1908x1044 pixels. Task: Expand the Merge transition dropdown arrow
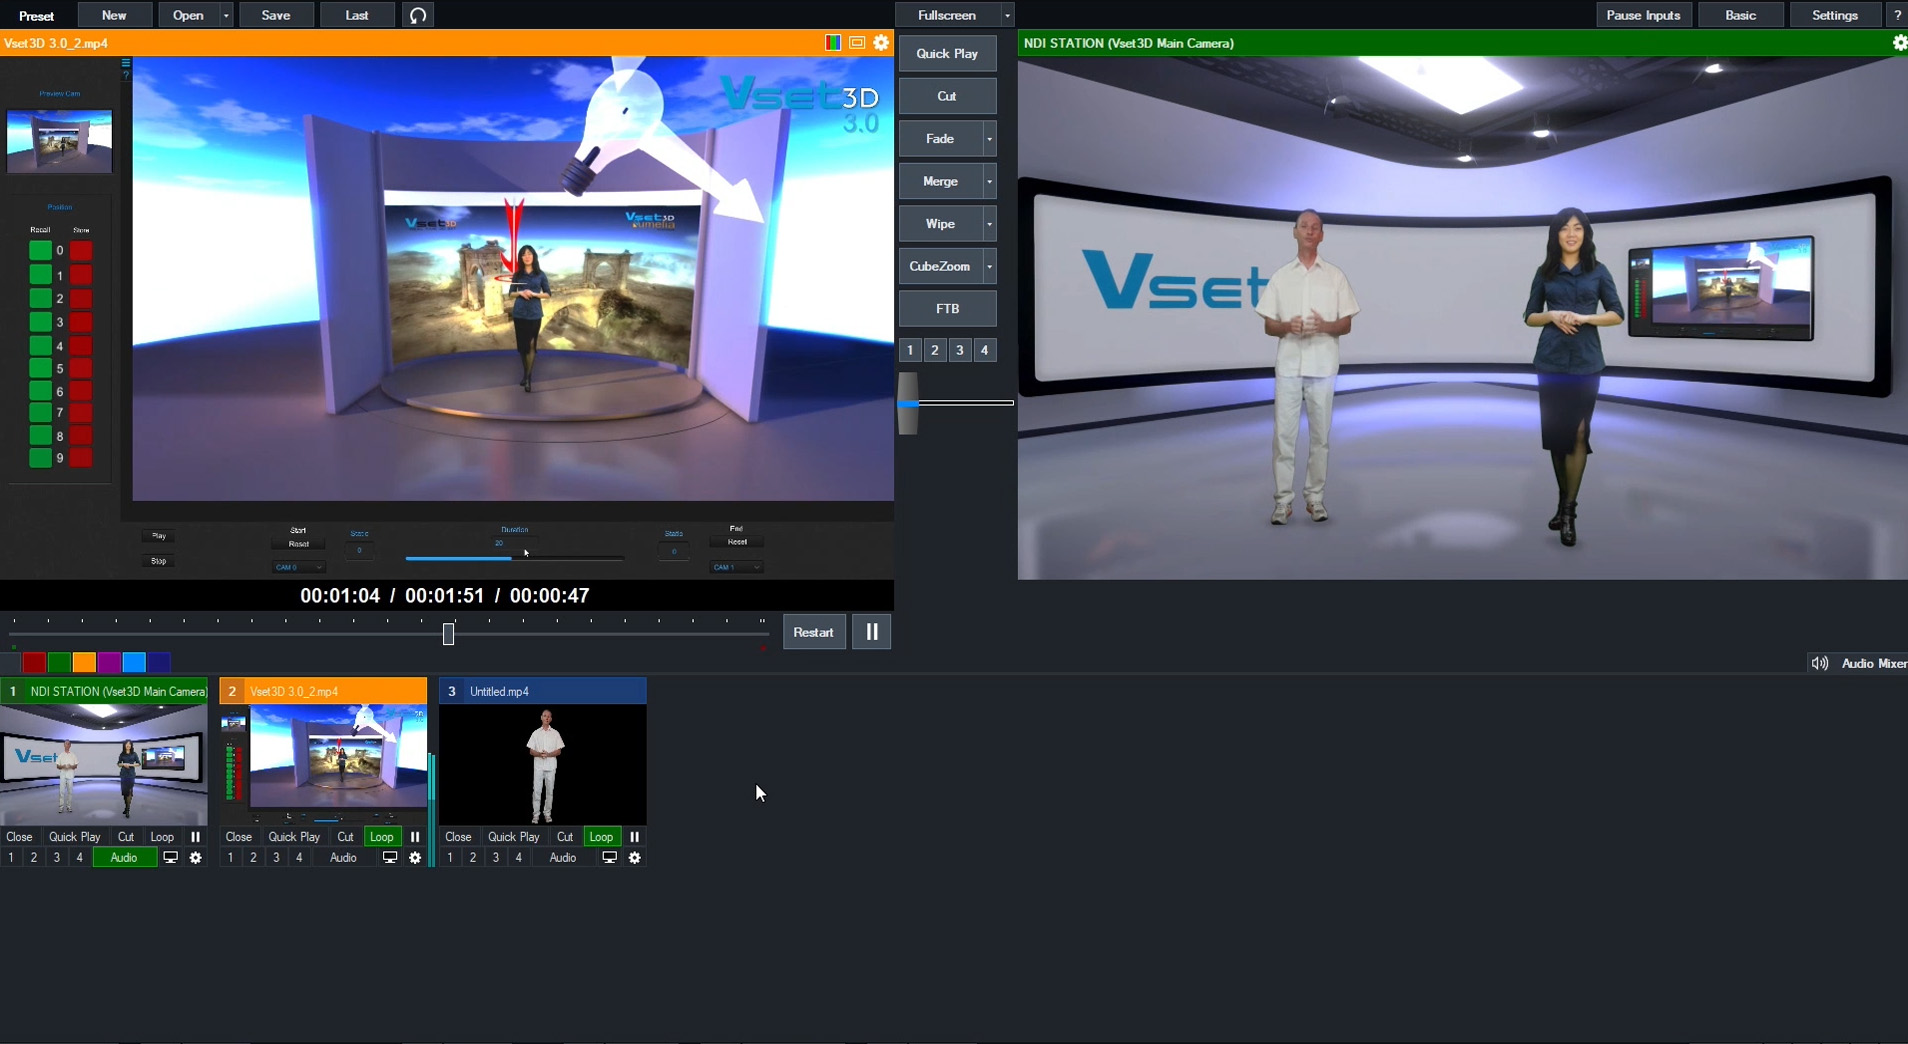[989, 182]
